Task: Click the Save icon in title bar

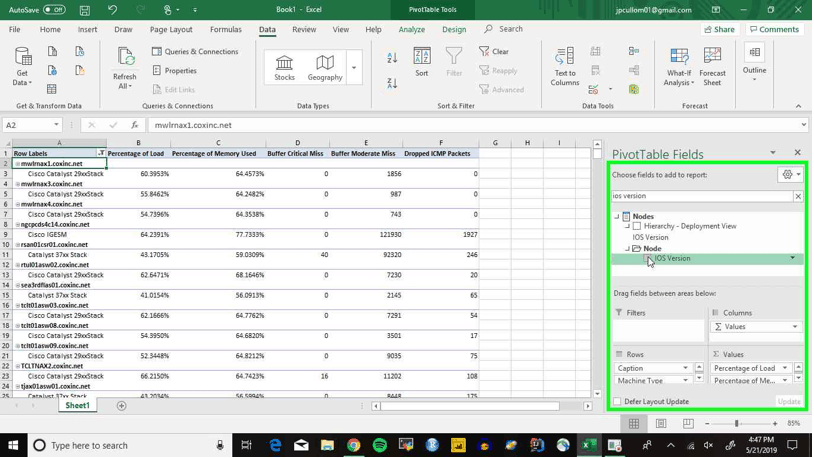Action: pos(85,10)
